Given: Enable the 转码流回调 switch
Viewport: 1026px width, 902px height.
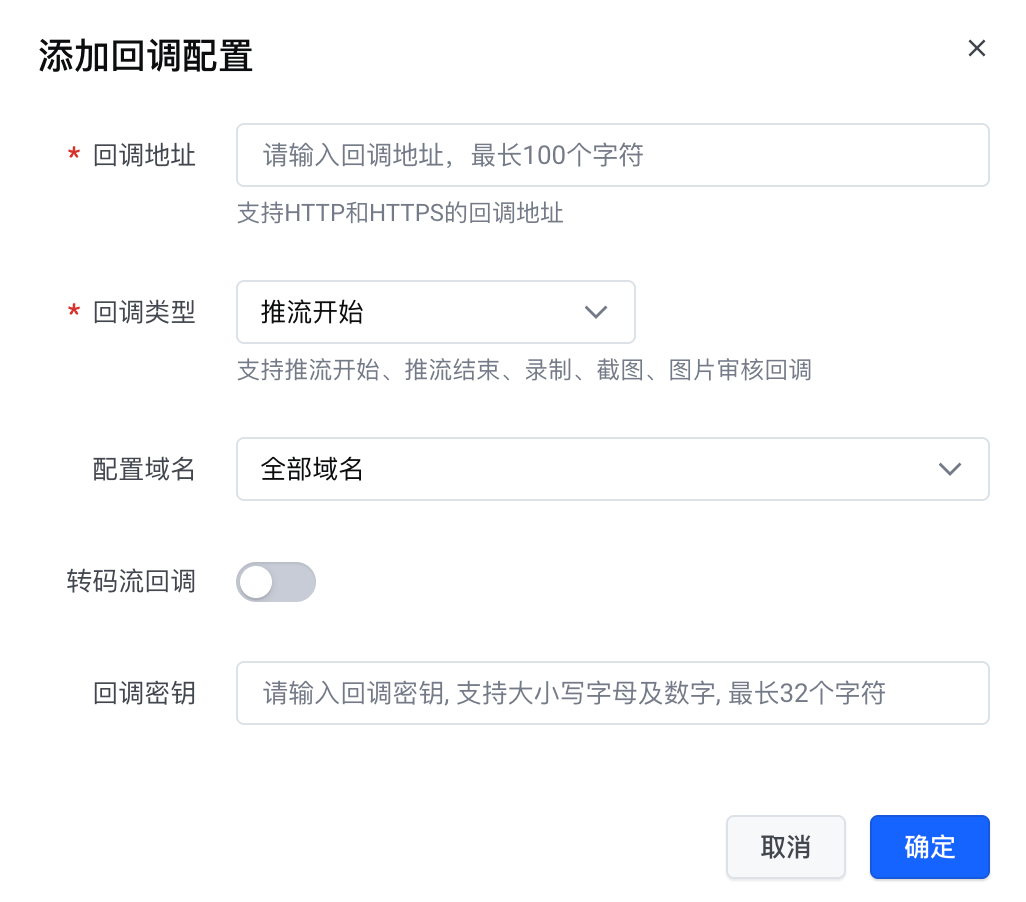Looking at the screenshot, I should (276, 582).
